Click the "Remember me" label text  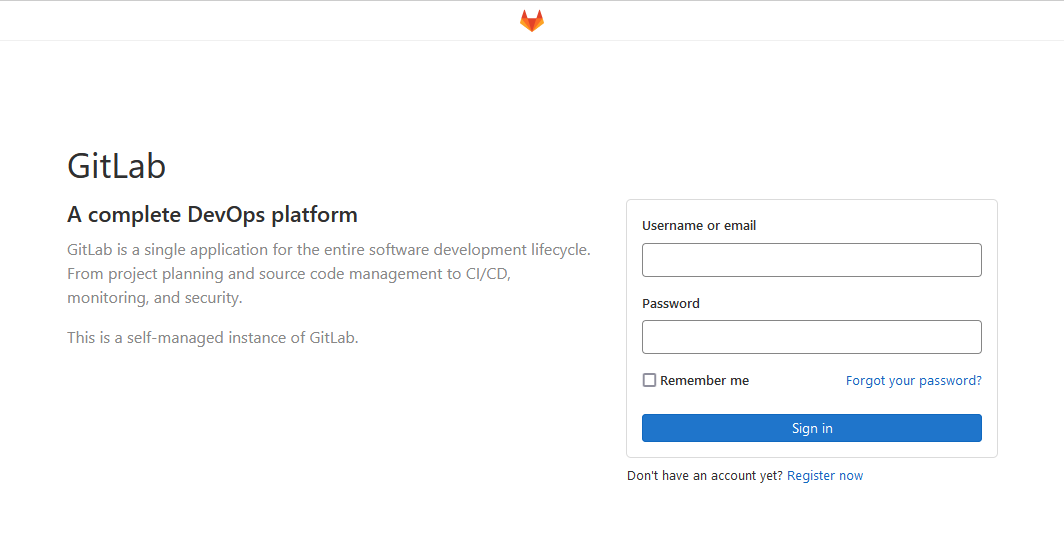click(x=704, y=381)
